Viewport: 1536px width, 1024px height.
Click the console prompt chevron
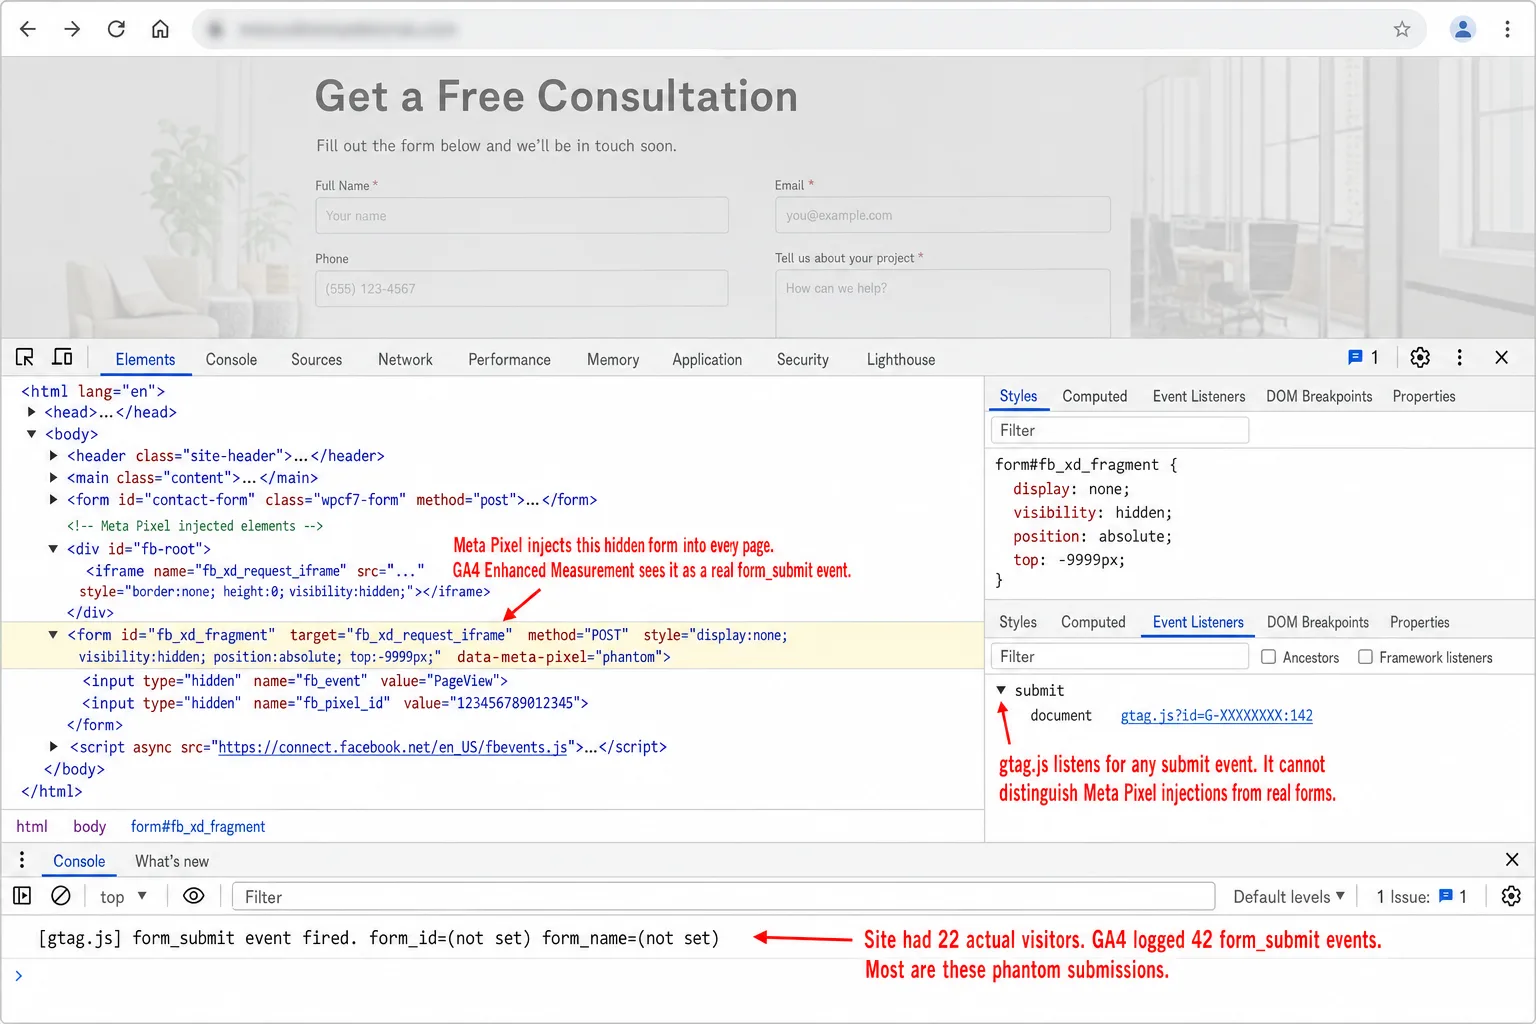(x=18, y=975)
